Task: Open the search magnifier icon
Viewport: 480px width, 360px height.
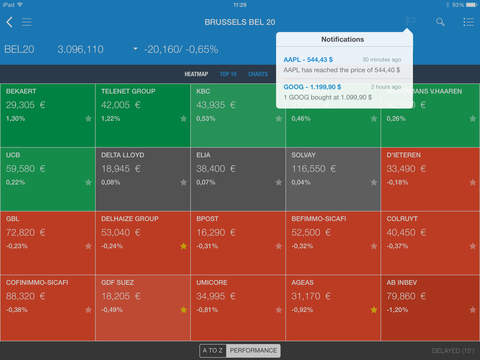Action: tap(440, 22)
